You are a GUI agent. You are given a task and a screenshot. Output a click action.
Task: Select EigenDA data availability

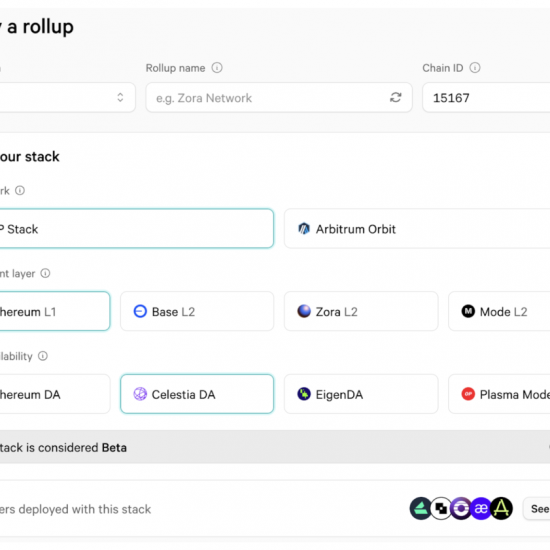pos(361,394)
